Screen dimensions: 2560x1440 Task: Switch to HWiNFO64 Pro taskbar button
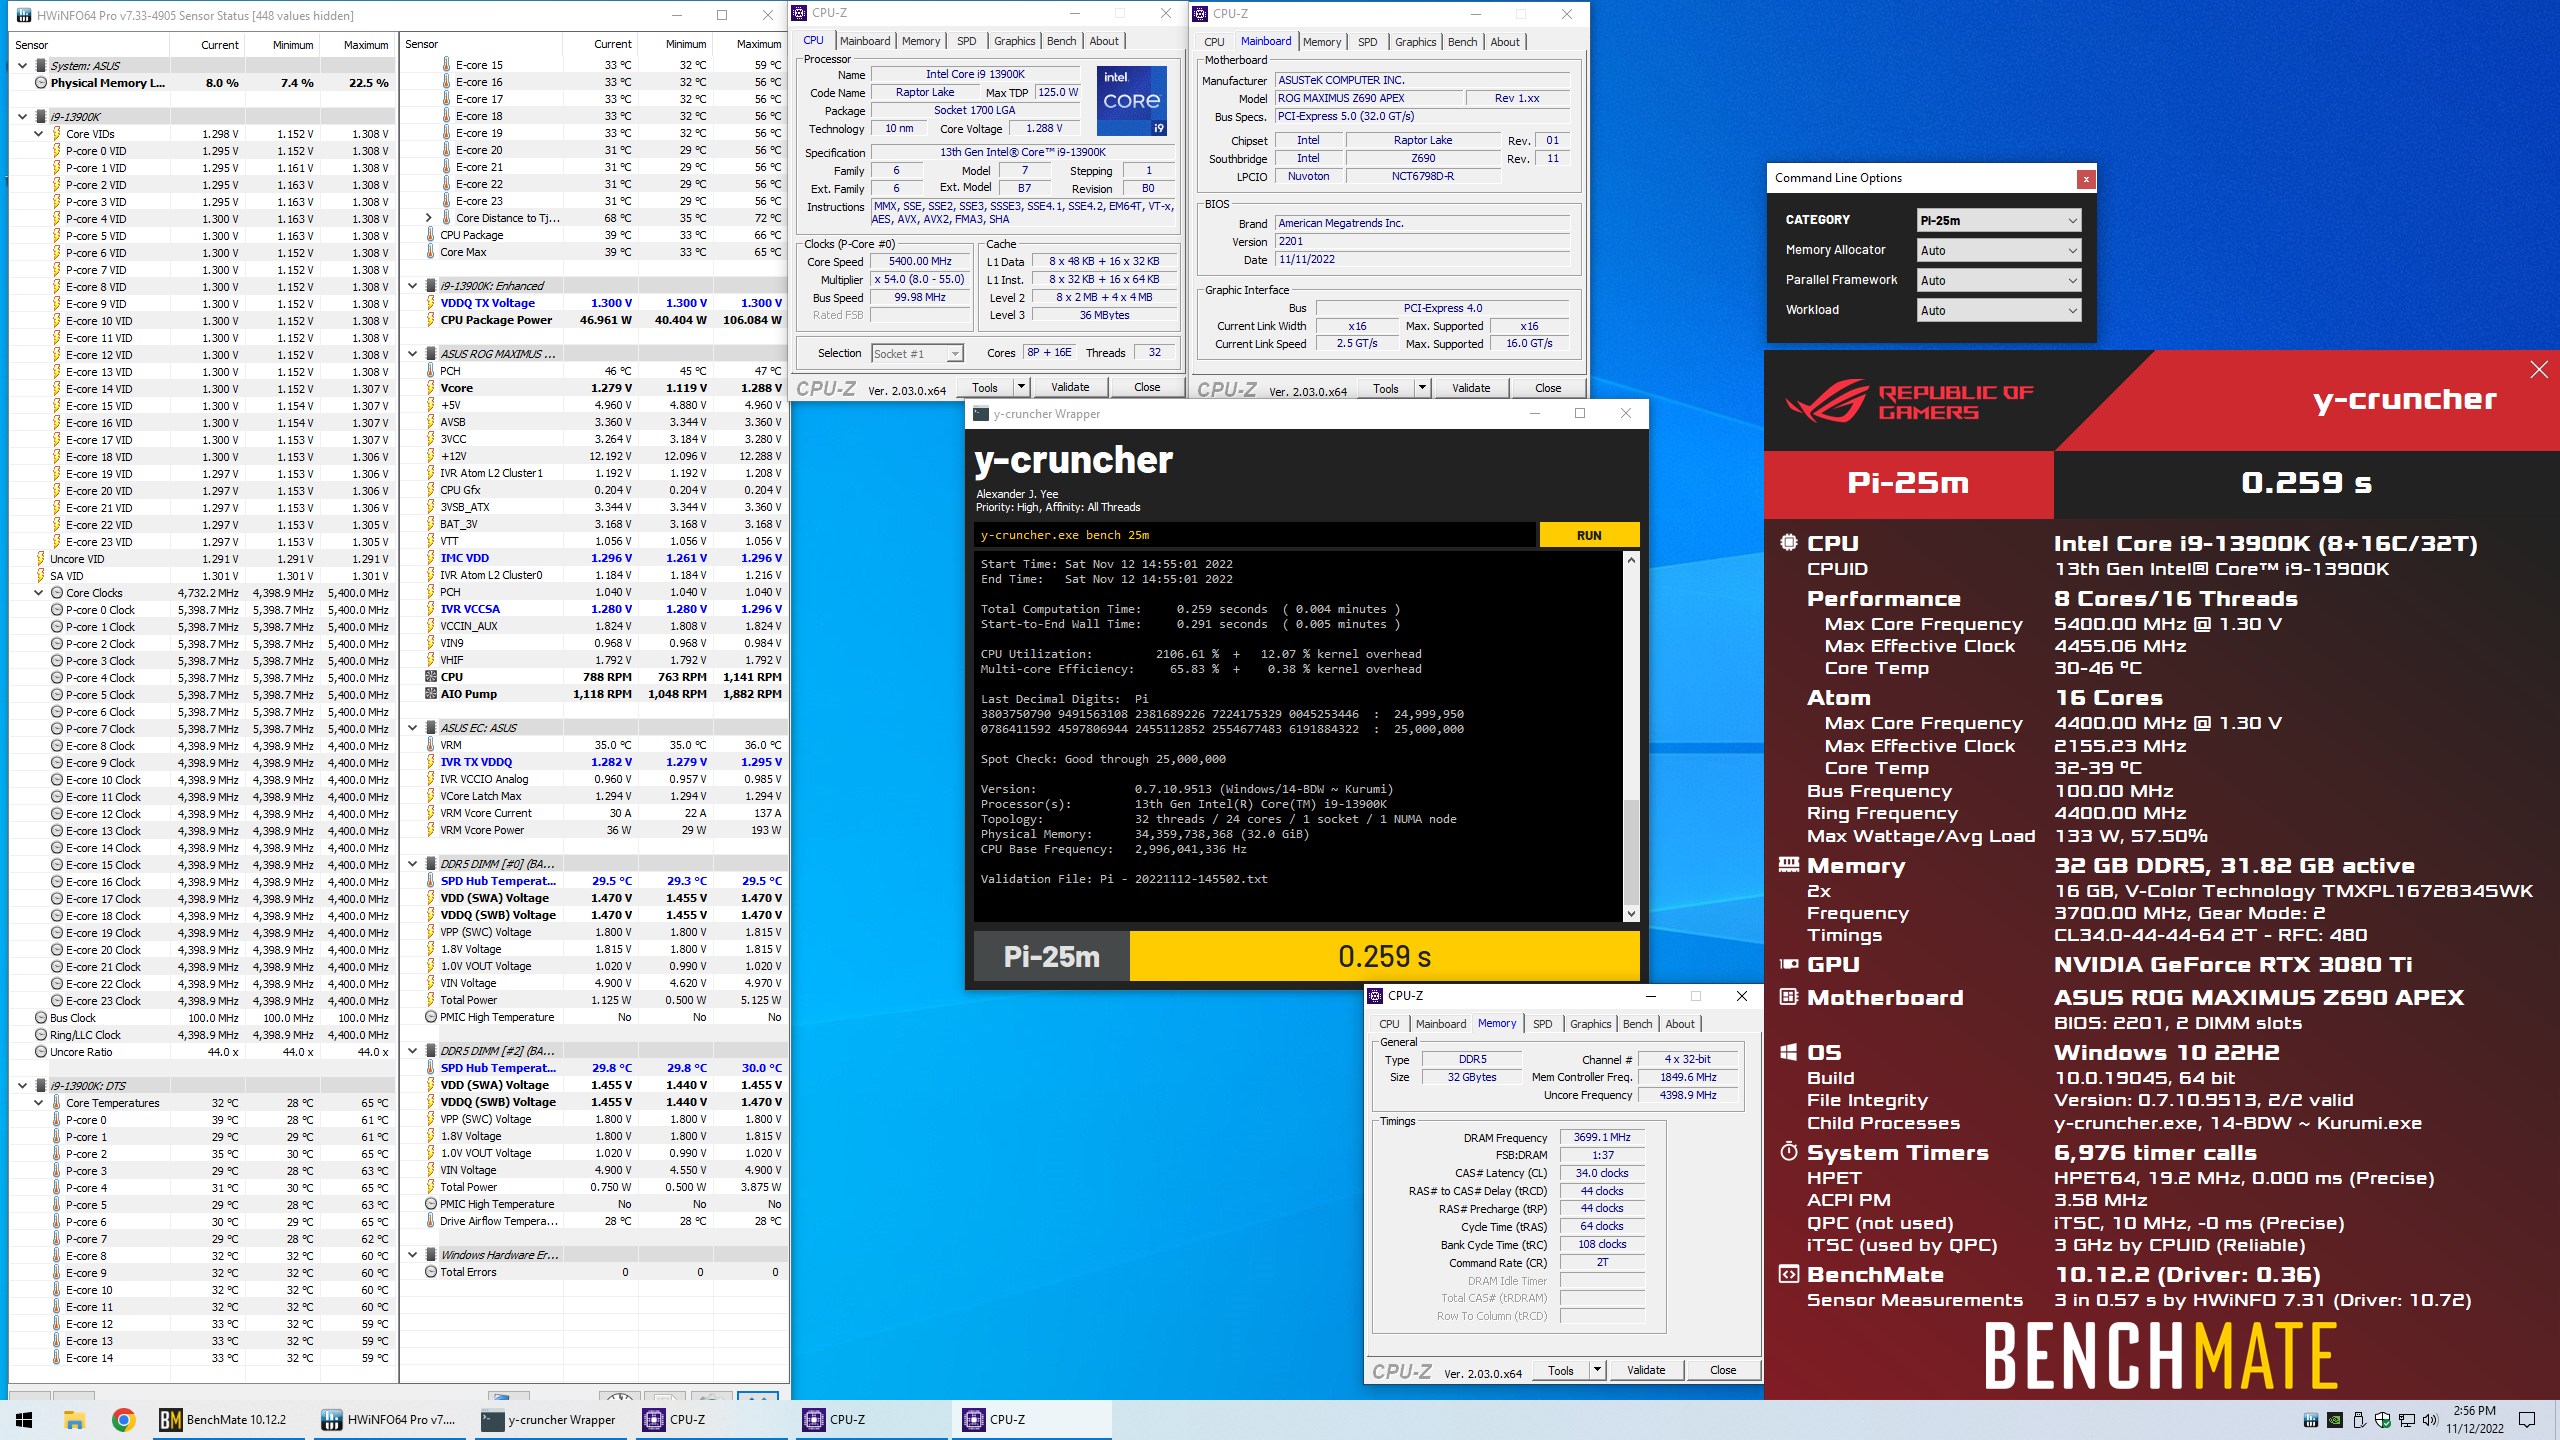coord(390,1419)
